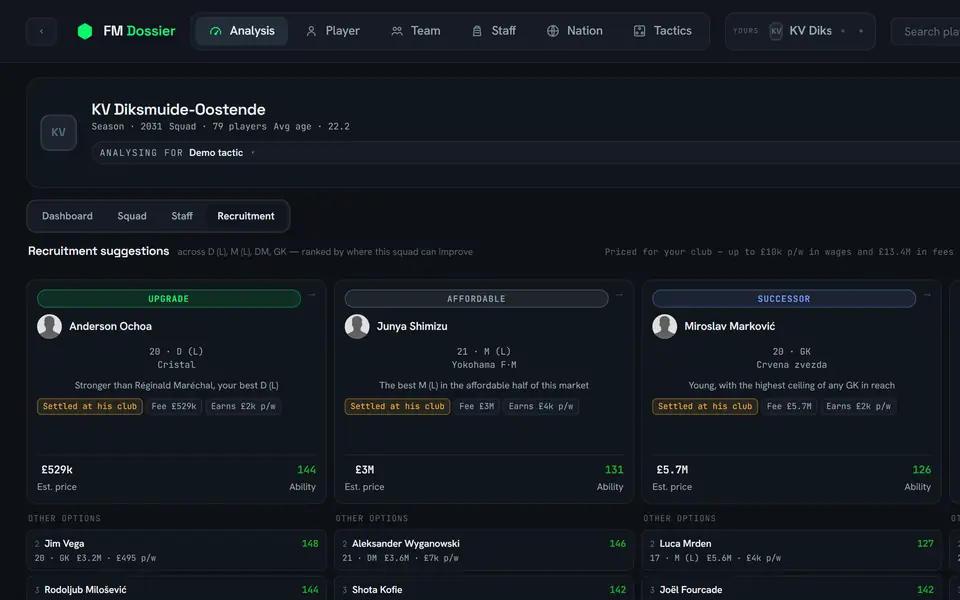Click the £3M estimated price

364,470
